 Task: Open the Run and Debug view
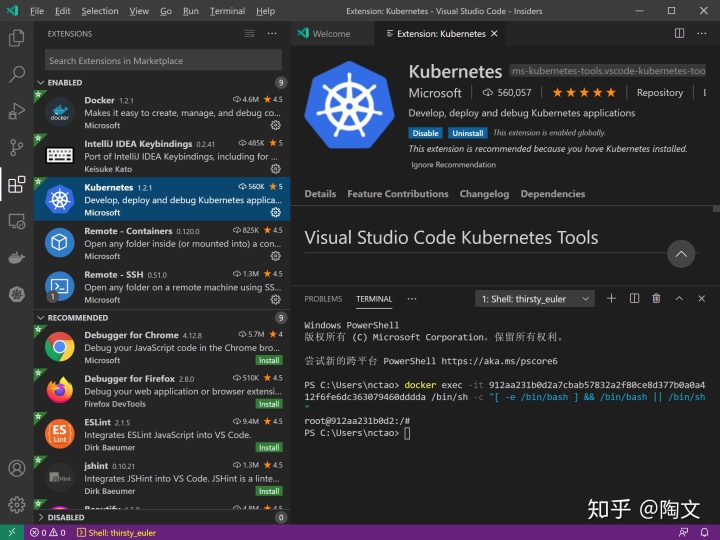(x=17, y=111)
